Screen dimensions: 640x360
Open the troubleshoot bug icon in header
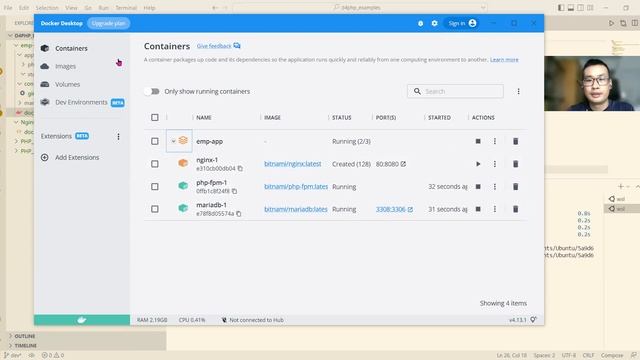pyautogui.click(x=420, y=24)
